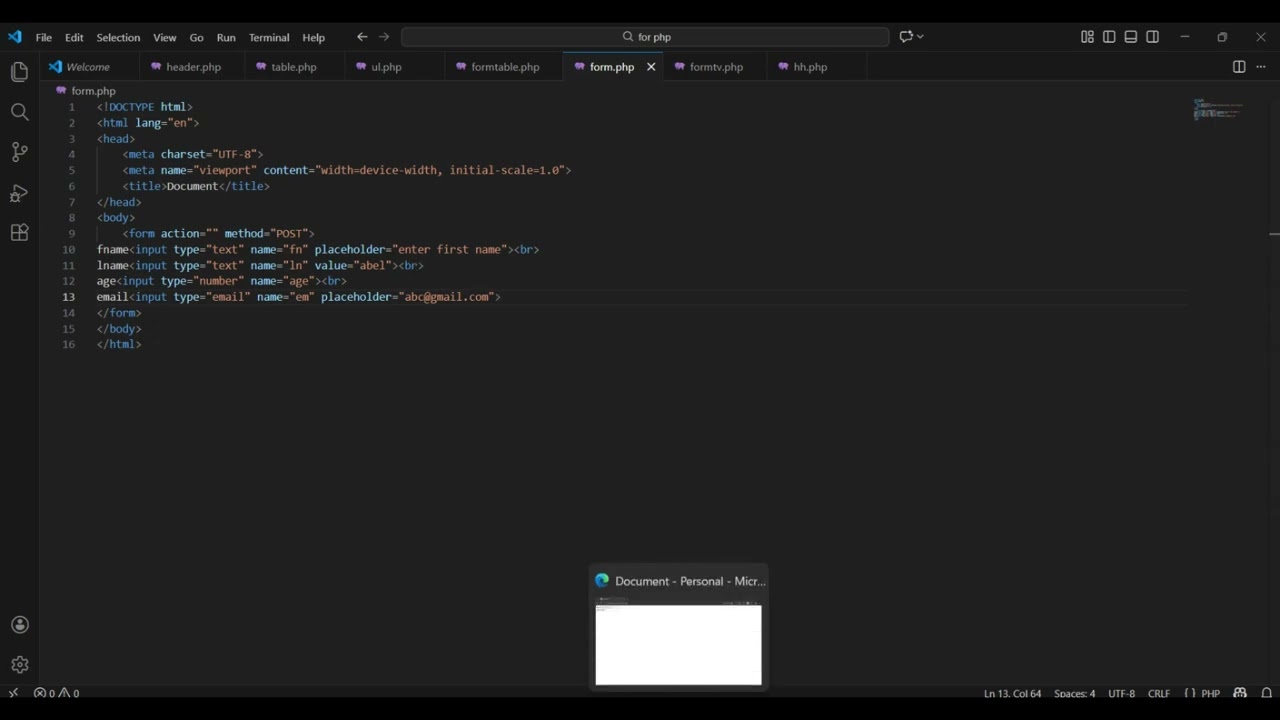This screenshot has width=1280, height=720.
Task: Open the Accounts menu icon
Action: 19,625
